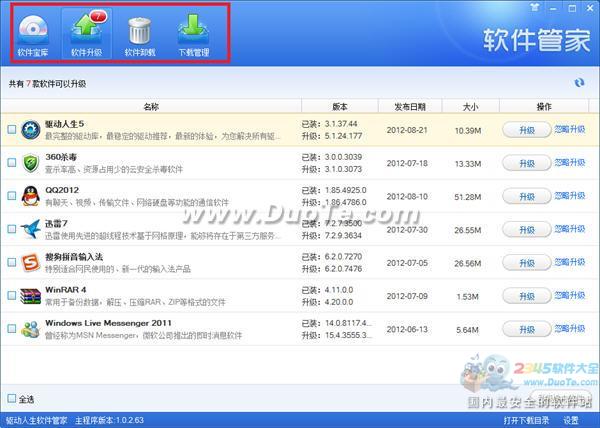This screenshot has width=600, height=428.
Task: Click 升级 button for 迅雷7
Action: tap(527, 230)
